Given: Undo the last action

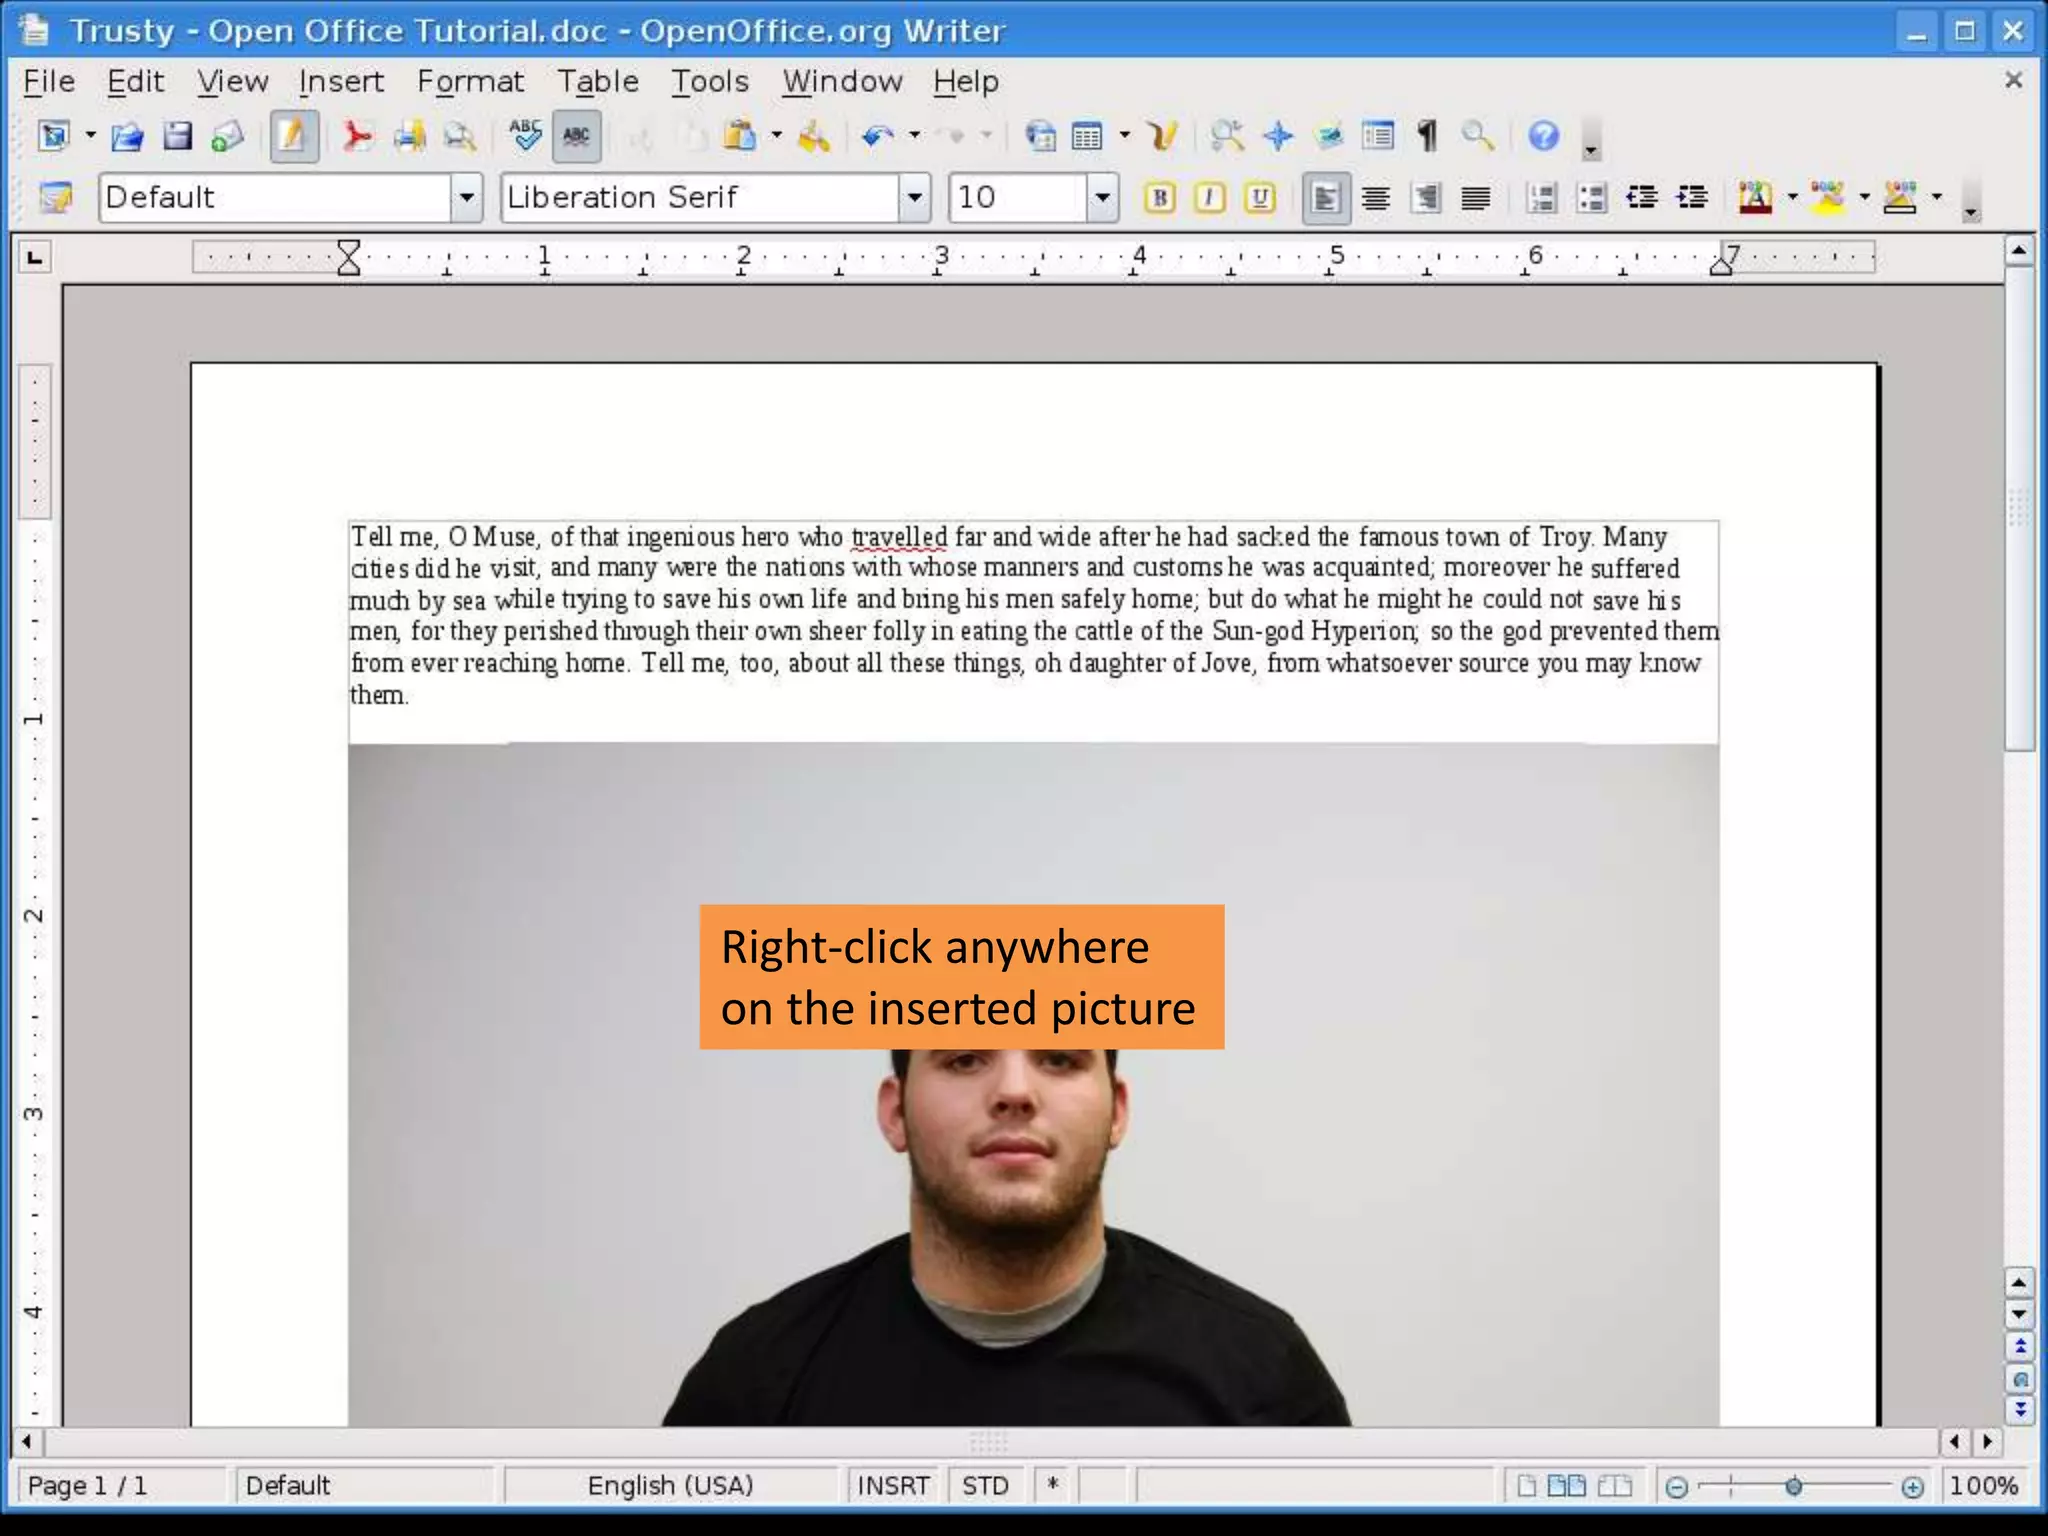Looking at the screenshot, I should (877, 136).
